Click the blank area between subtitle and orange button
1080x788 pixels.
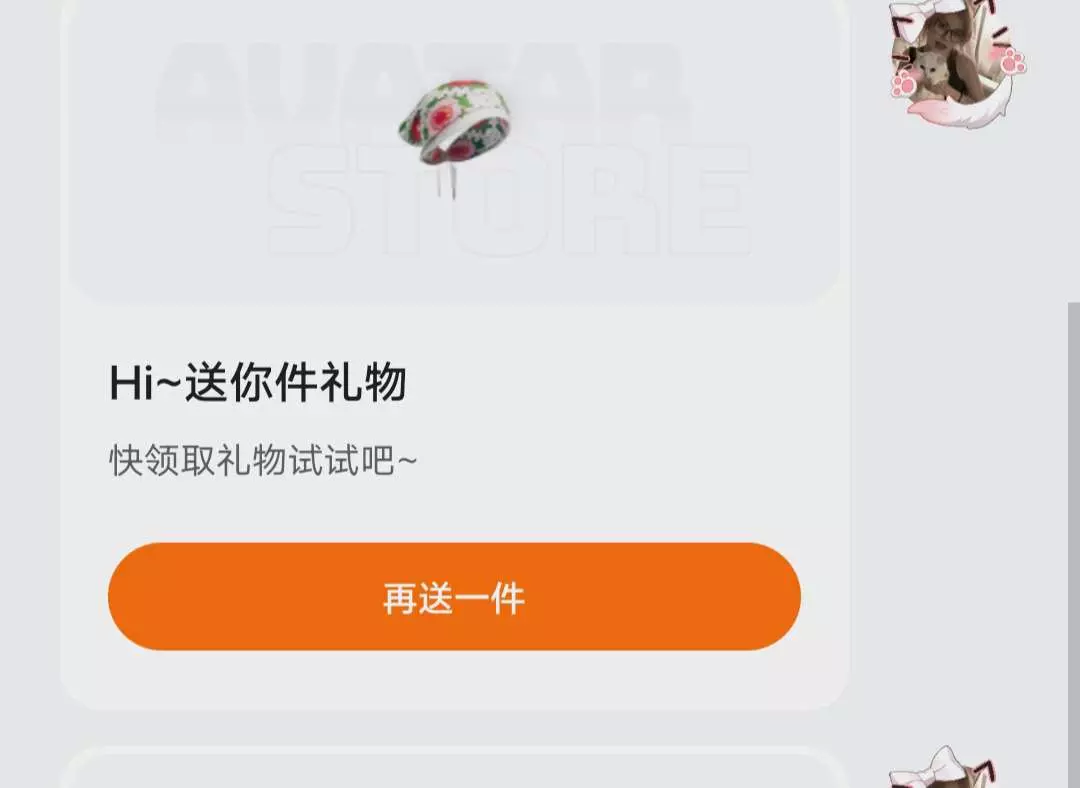454,510
